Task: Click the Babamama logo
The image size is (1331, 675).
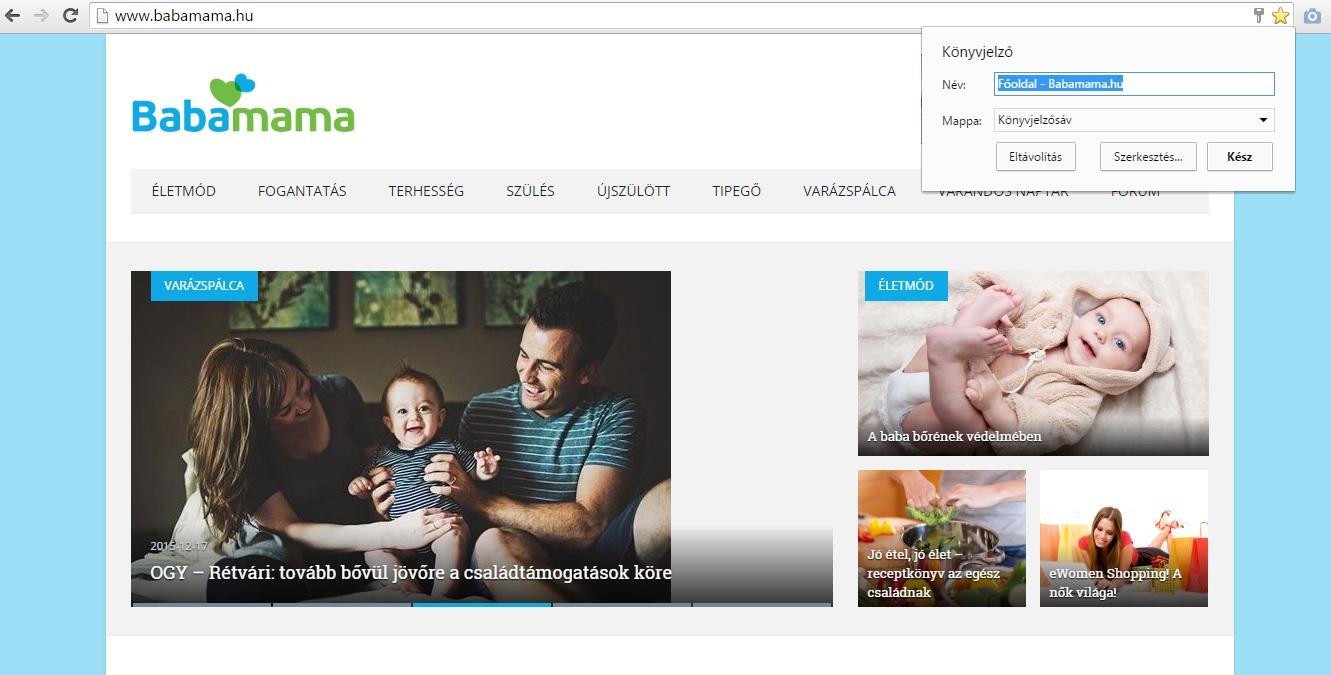Action: tap(243, 104)
